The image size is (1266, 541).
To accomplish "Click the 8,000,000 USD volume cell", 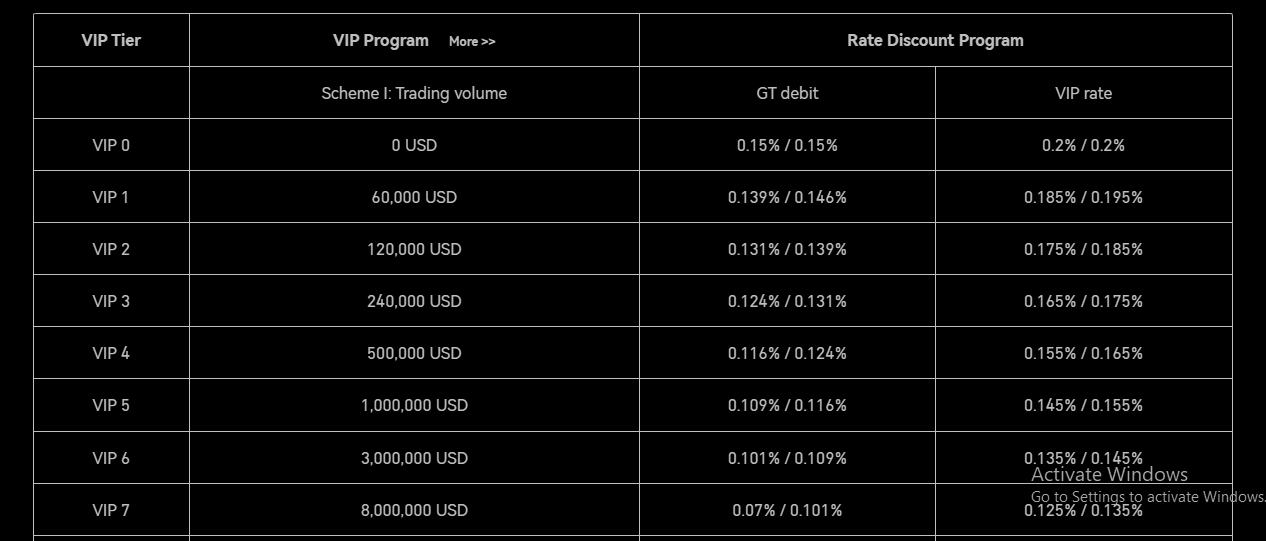I will 414,510.
